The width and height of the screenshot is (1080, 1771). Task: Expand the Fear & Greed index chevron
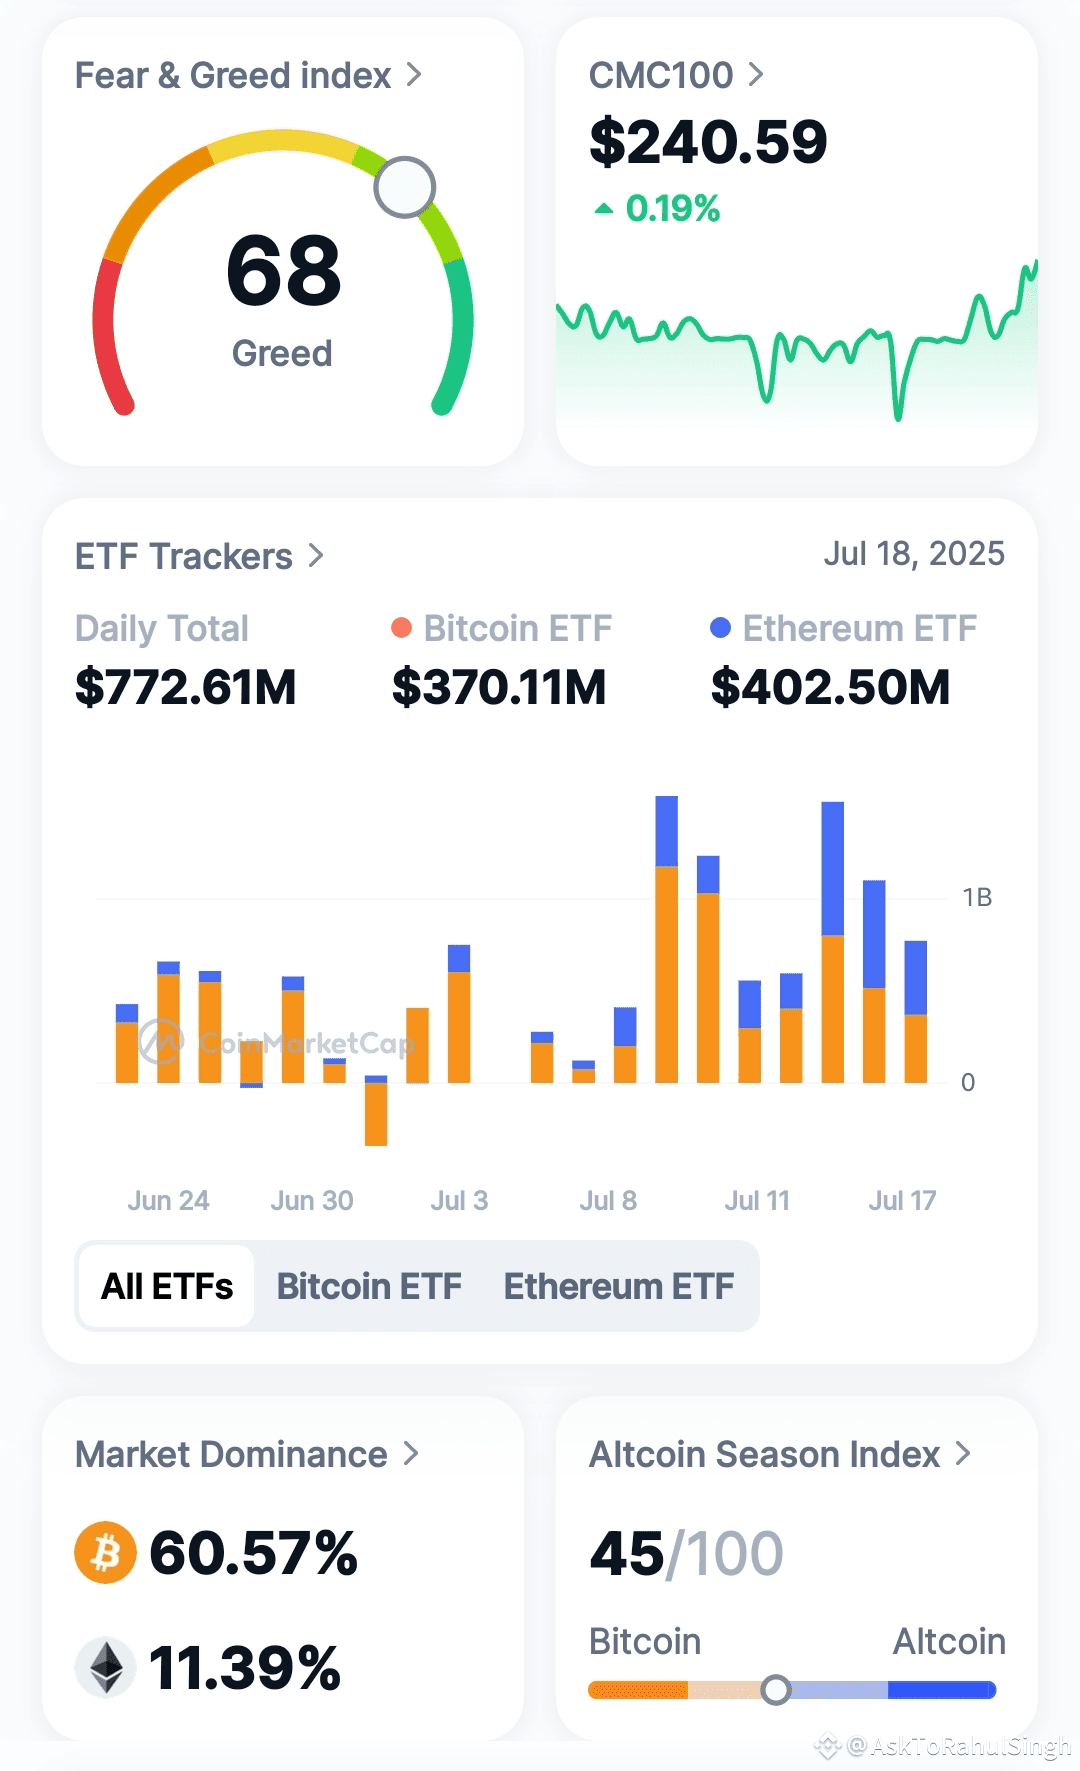(414, 74)
